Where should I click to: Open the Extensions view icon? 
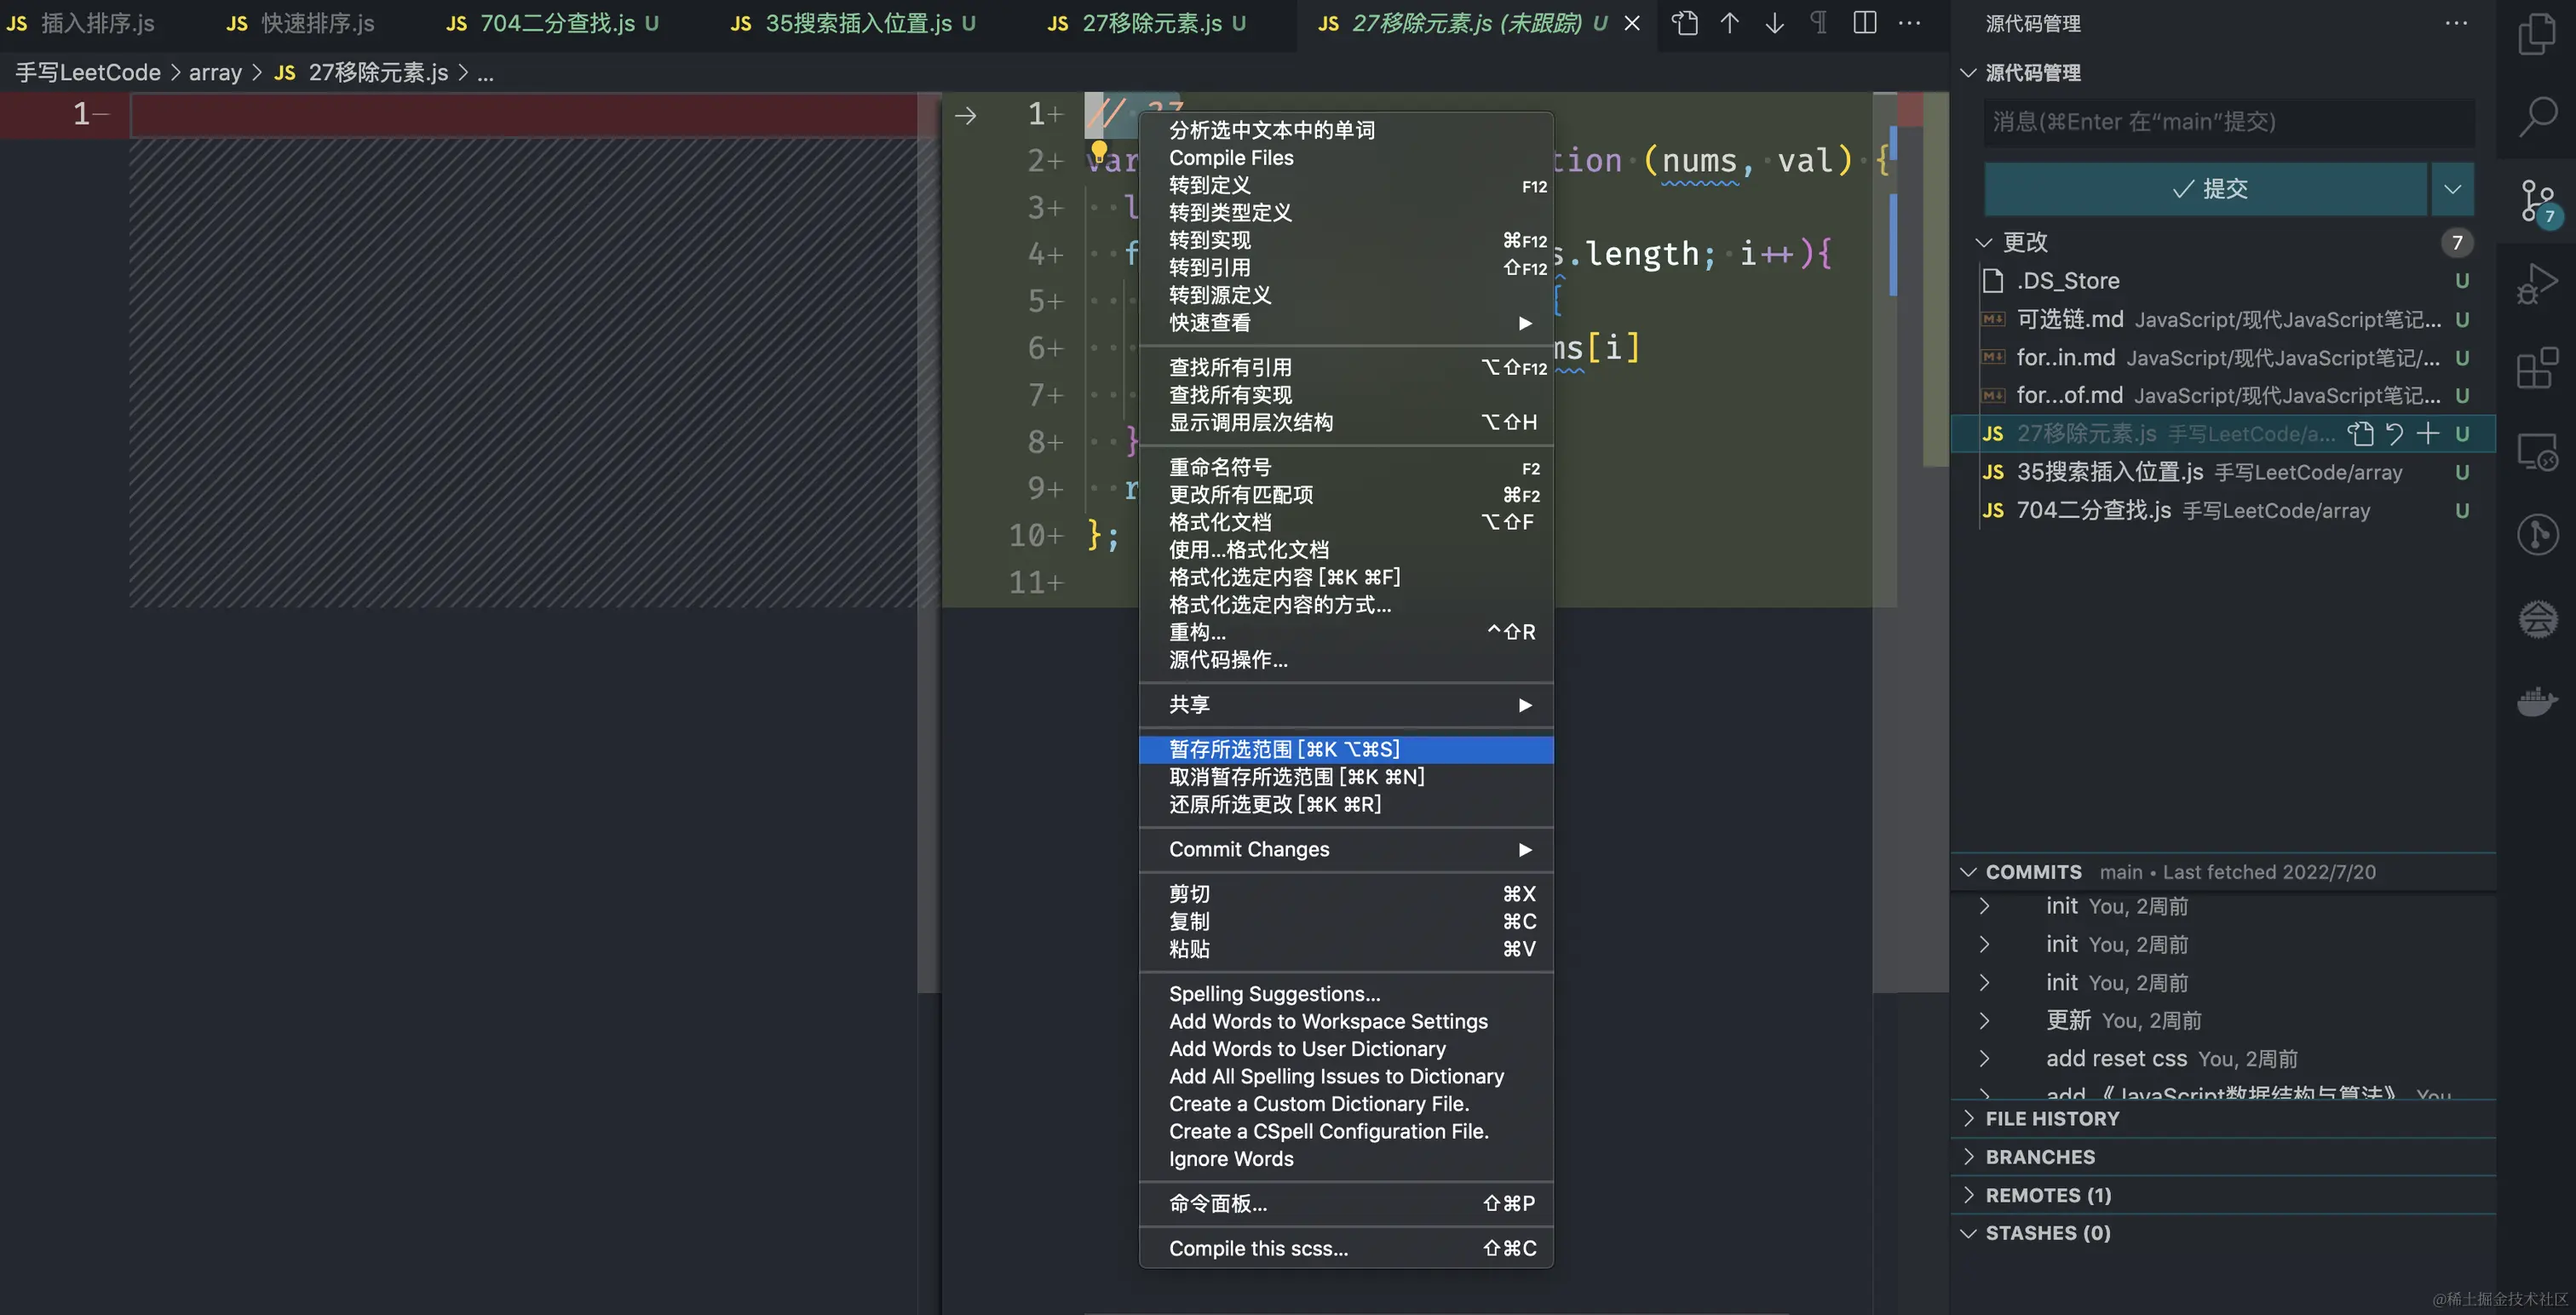2536,368
